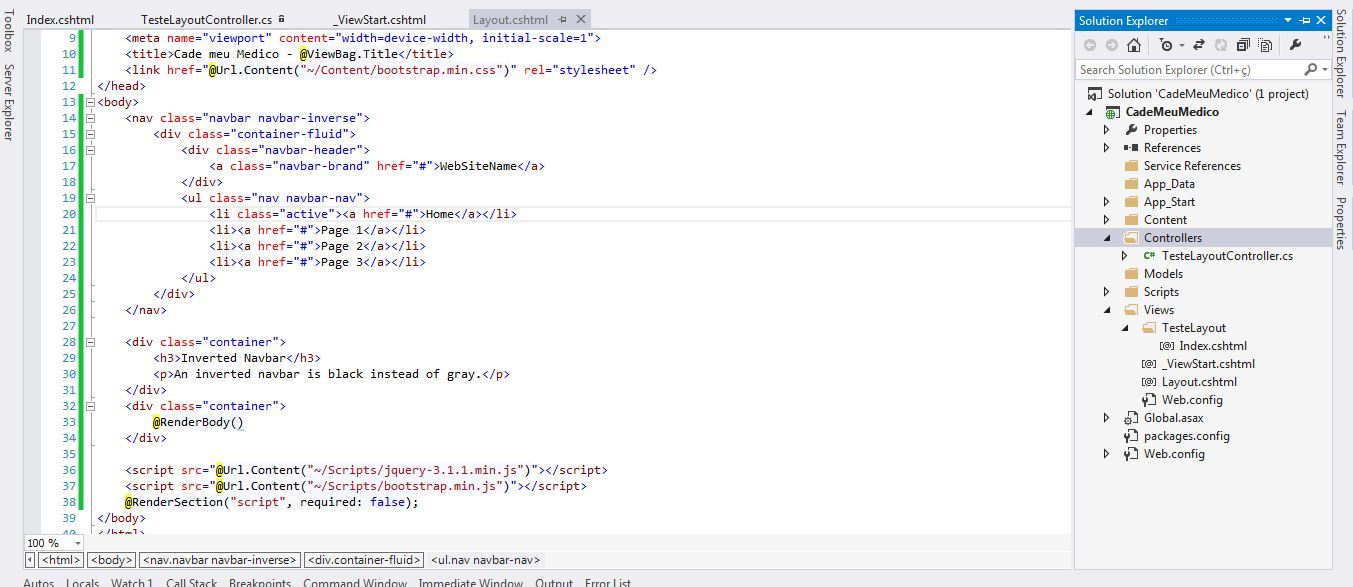This screenshot has height=587, width=1353.
Task: Select the <body> breadcrumb tag
Action: click(x=111, y=560)
